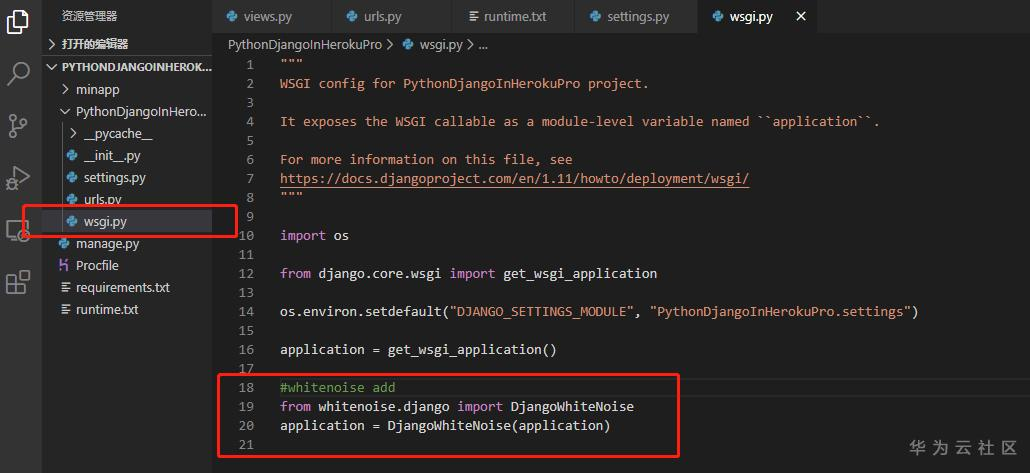Expand the minapp folder
The width and height of the screenshot is (1030, 473).
point(68,90)
